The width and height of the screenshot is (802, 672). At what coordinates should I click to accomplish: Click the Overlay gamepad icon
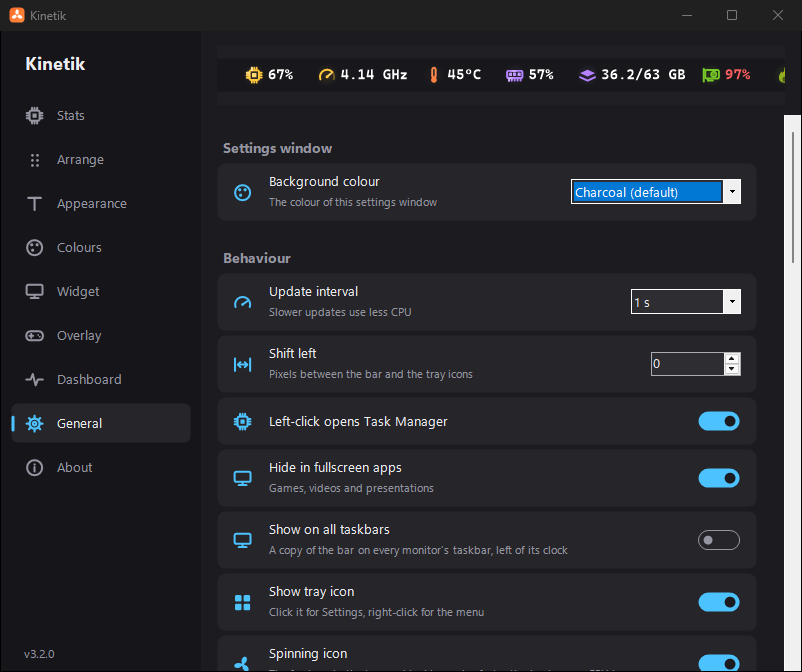pos(34,335)
